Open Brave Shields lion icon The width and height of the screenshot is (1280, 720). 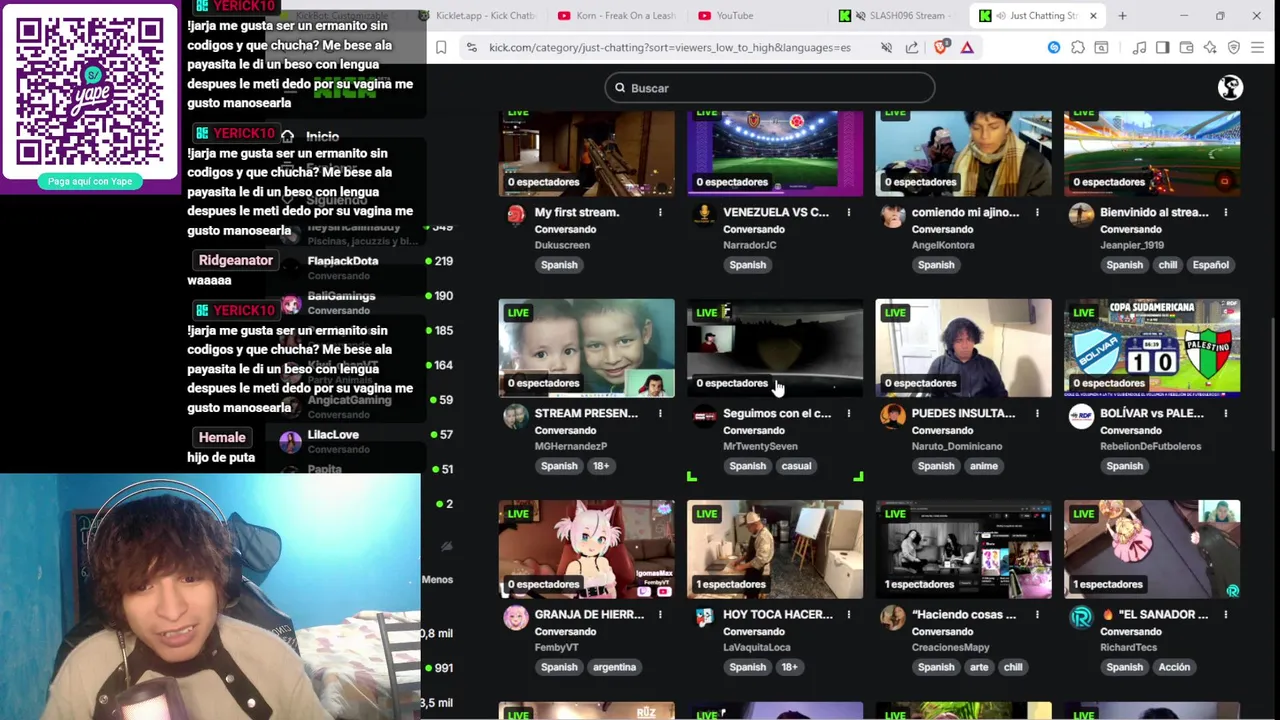click(940, 47)
